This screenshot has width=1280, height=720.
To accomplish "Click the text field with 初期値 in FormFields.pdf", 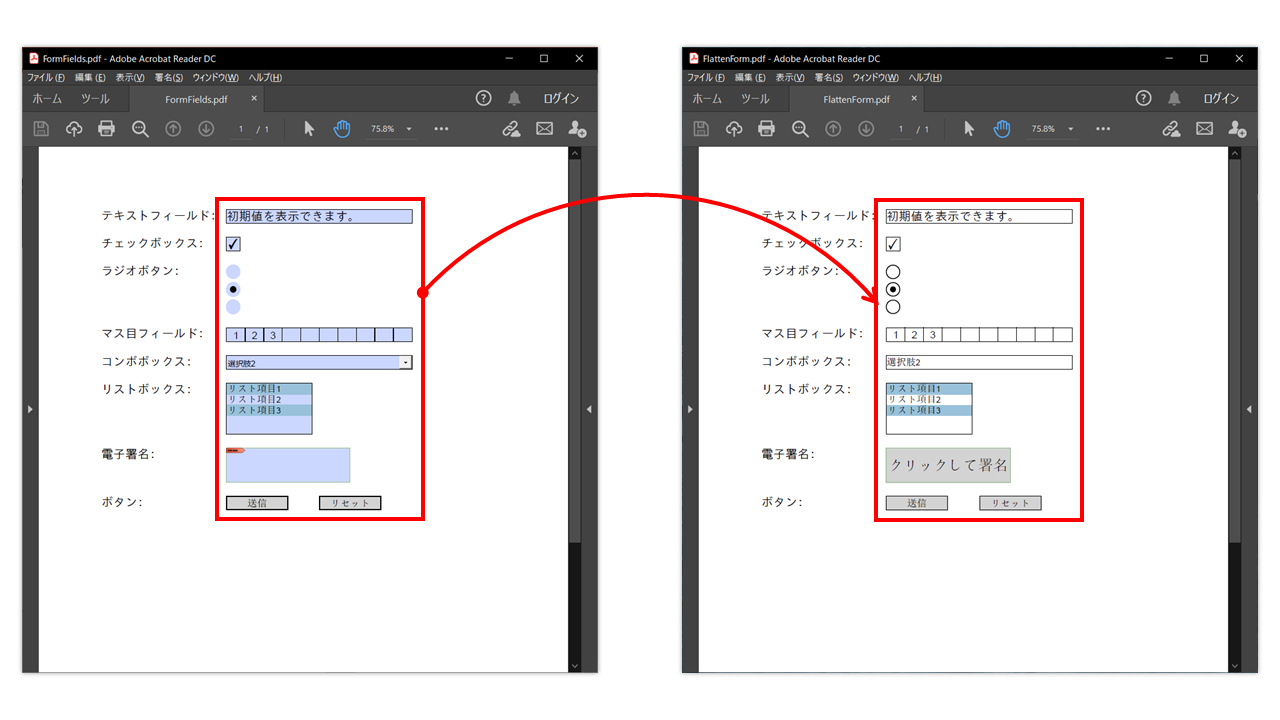I will (x=319, y=216).
